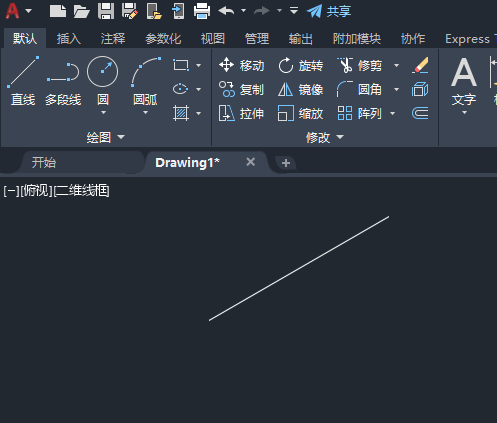Add a new drawing tab
This screenshot has width=497, height=423.
click(286, 163)
